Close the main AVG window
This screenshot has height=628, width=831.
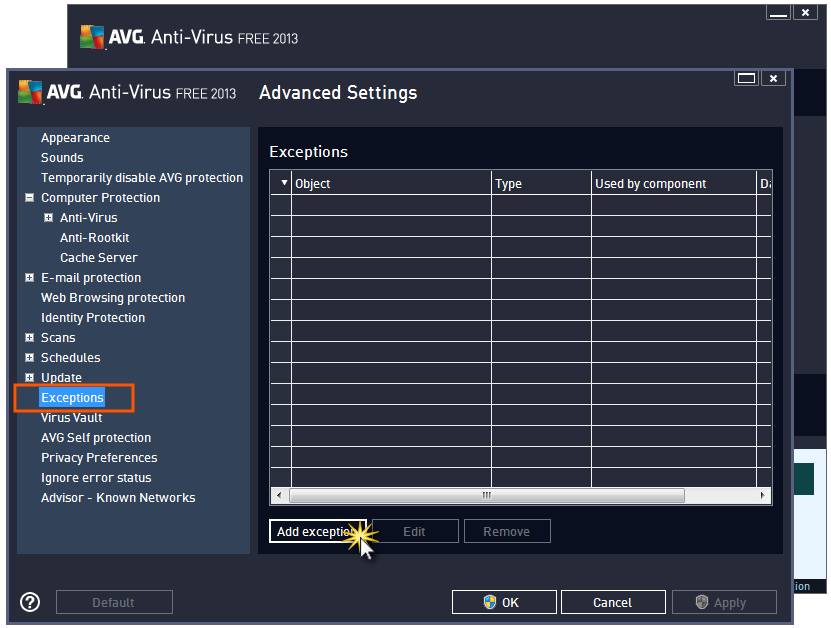tap(806, 12)
